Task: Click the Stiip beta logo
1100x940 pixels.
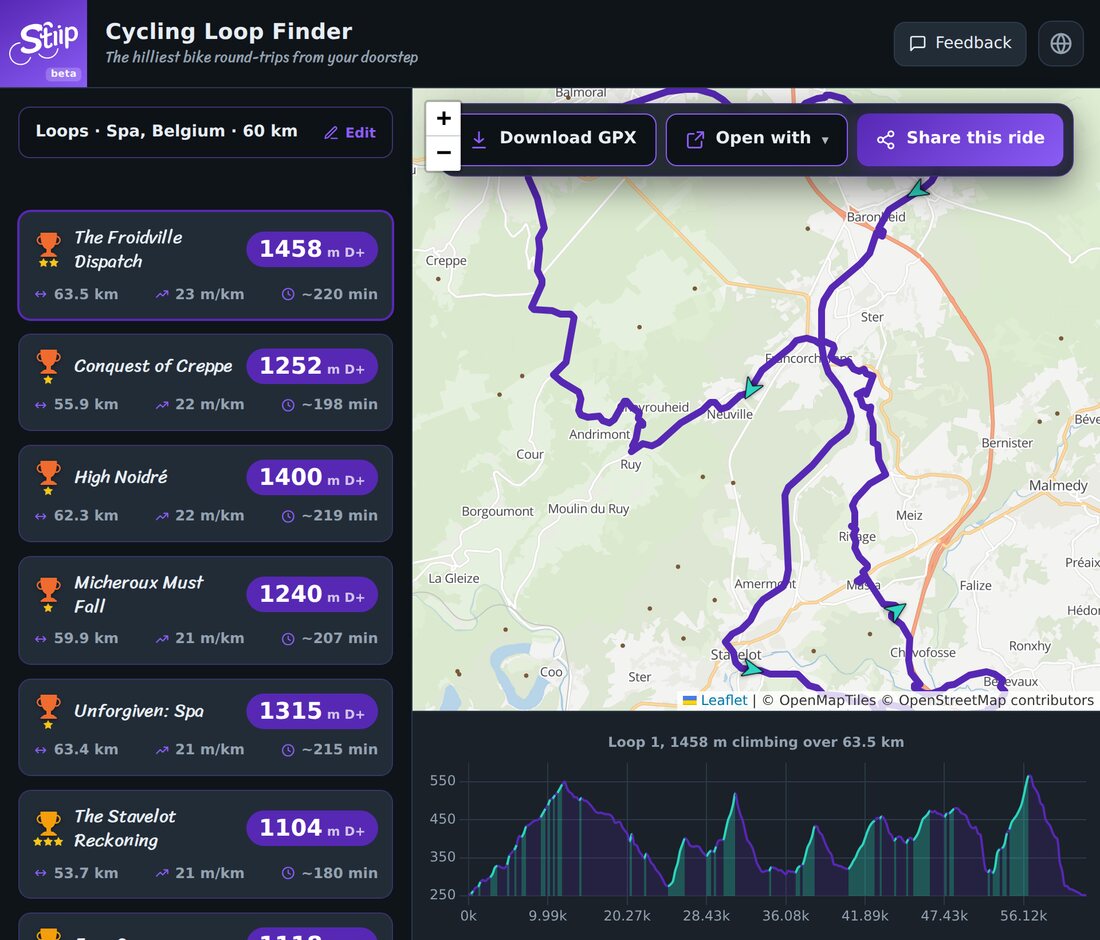Action: pyautogui.click(x=43, y=43)
